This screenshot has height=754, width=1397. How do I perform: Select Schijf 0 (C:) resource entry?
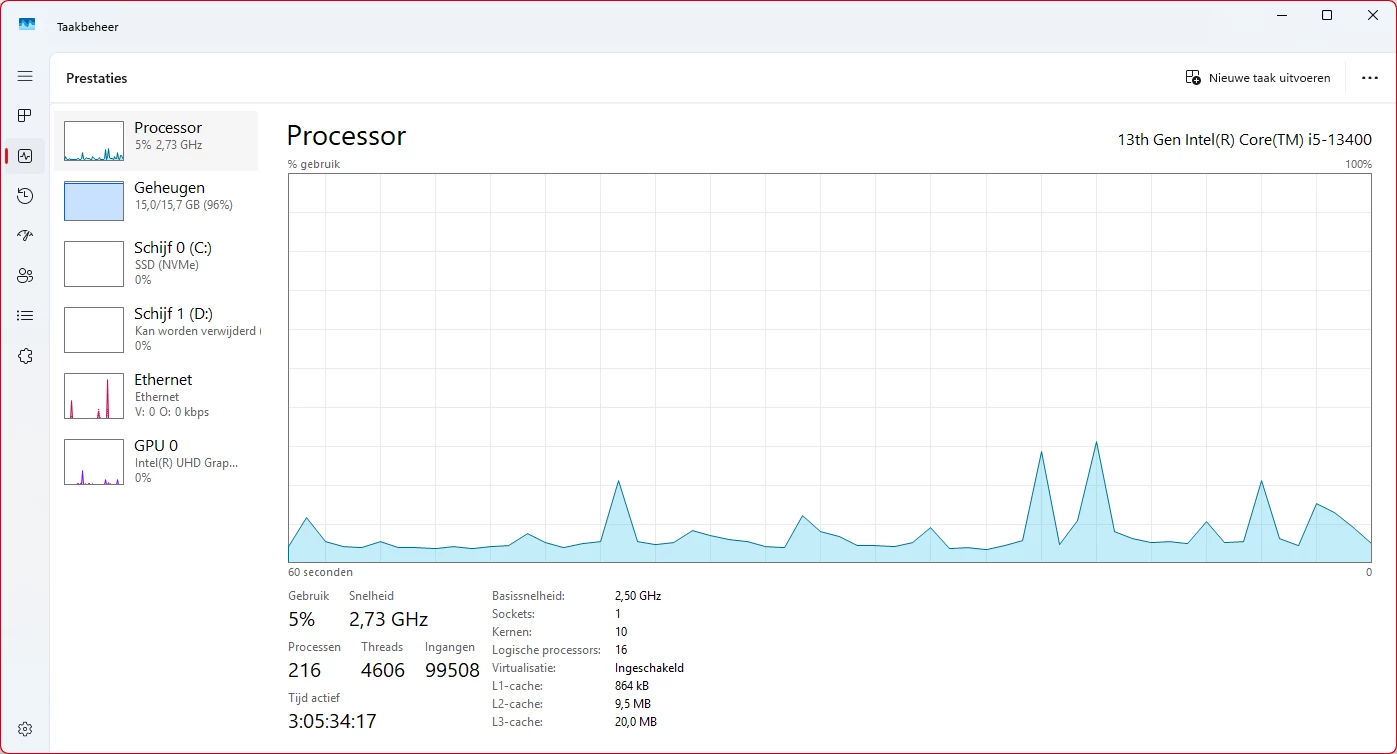(156, 263)
